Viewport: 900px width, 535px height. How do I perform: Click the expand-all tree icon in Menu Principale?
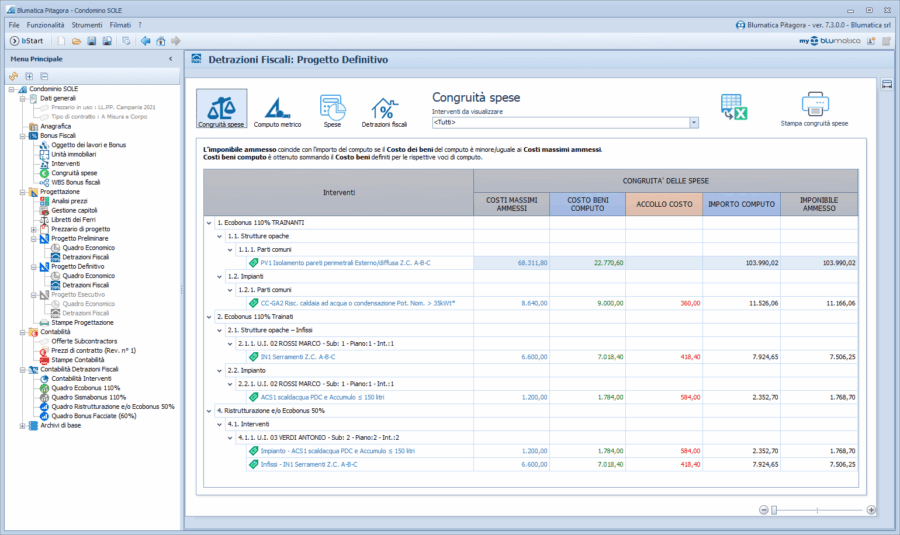29,76
